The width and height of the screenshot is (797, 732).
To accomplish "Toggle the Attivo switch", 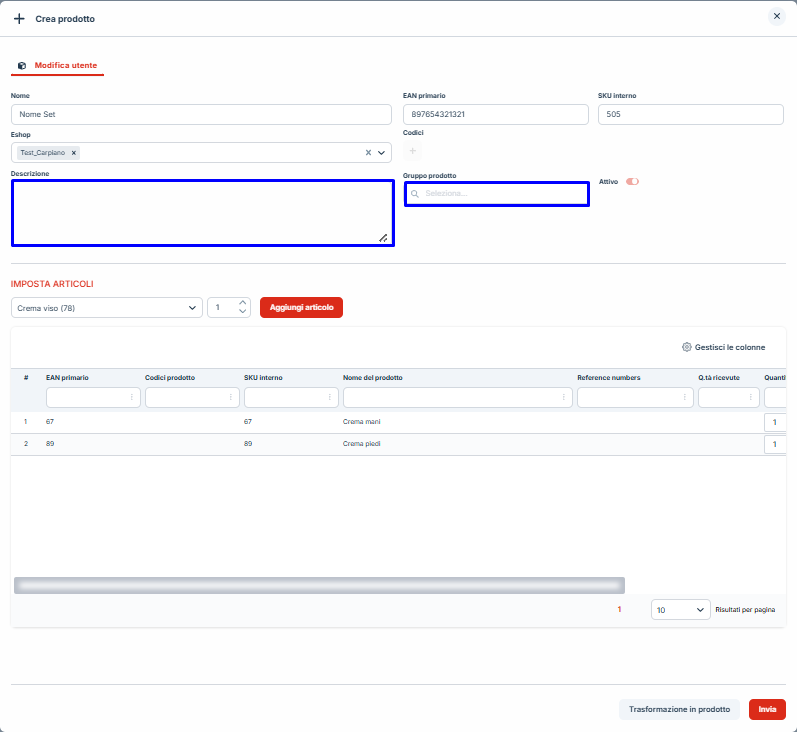I will 632,182.
